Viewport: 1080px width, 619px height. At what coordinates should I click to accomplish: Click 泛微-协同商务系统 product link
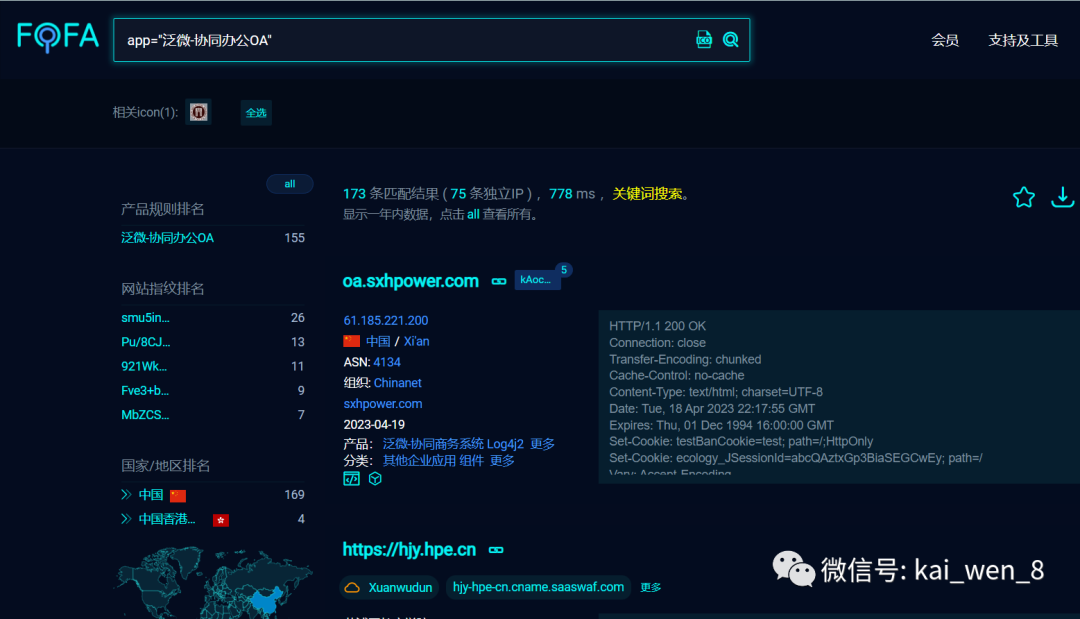pyautogui.click(x=433, y=443)
